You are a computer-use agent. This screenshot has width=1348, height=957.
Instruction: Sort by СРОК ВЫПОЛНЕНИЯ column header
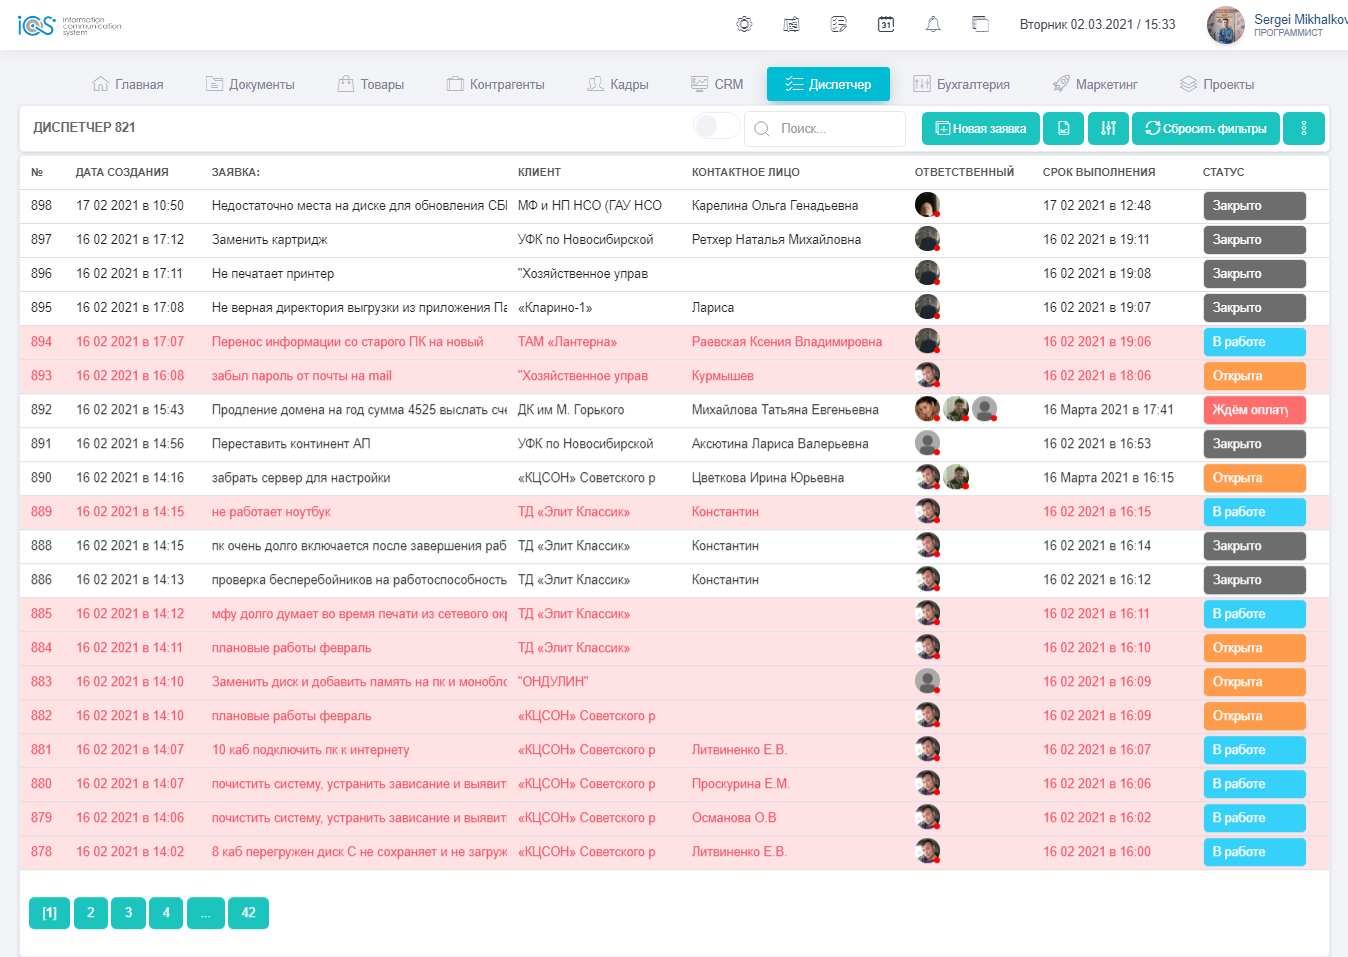(1099, 172)
